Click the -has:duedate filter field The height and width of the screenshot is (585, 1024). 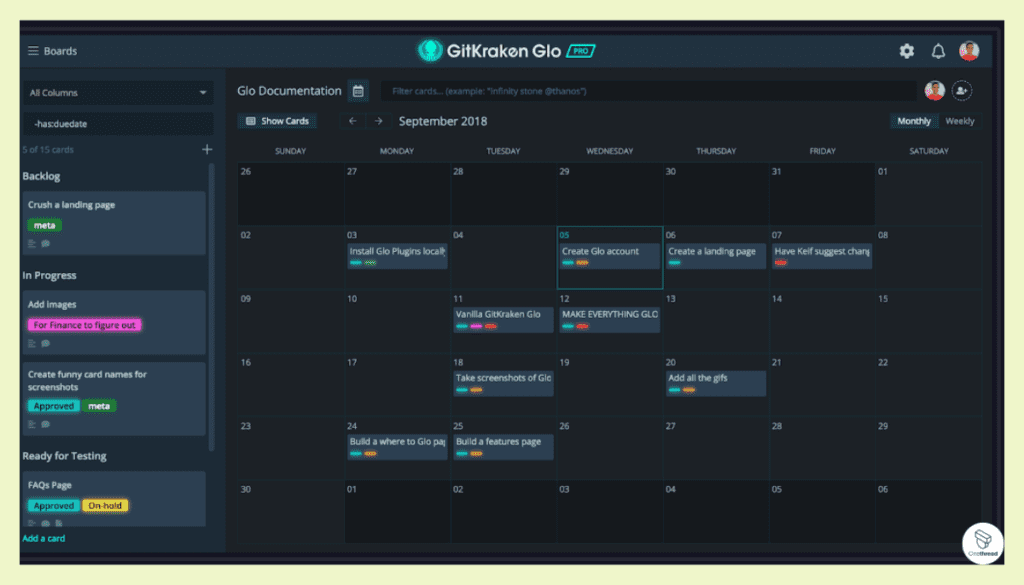tap(118, 123)
